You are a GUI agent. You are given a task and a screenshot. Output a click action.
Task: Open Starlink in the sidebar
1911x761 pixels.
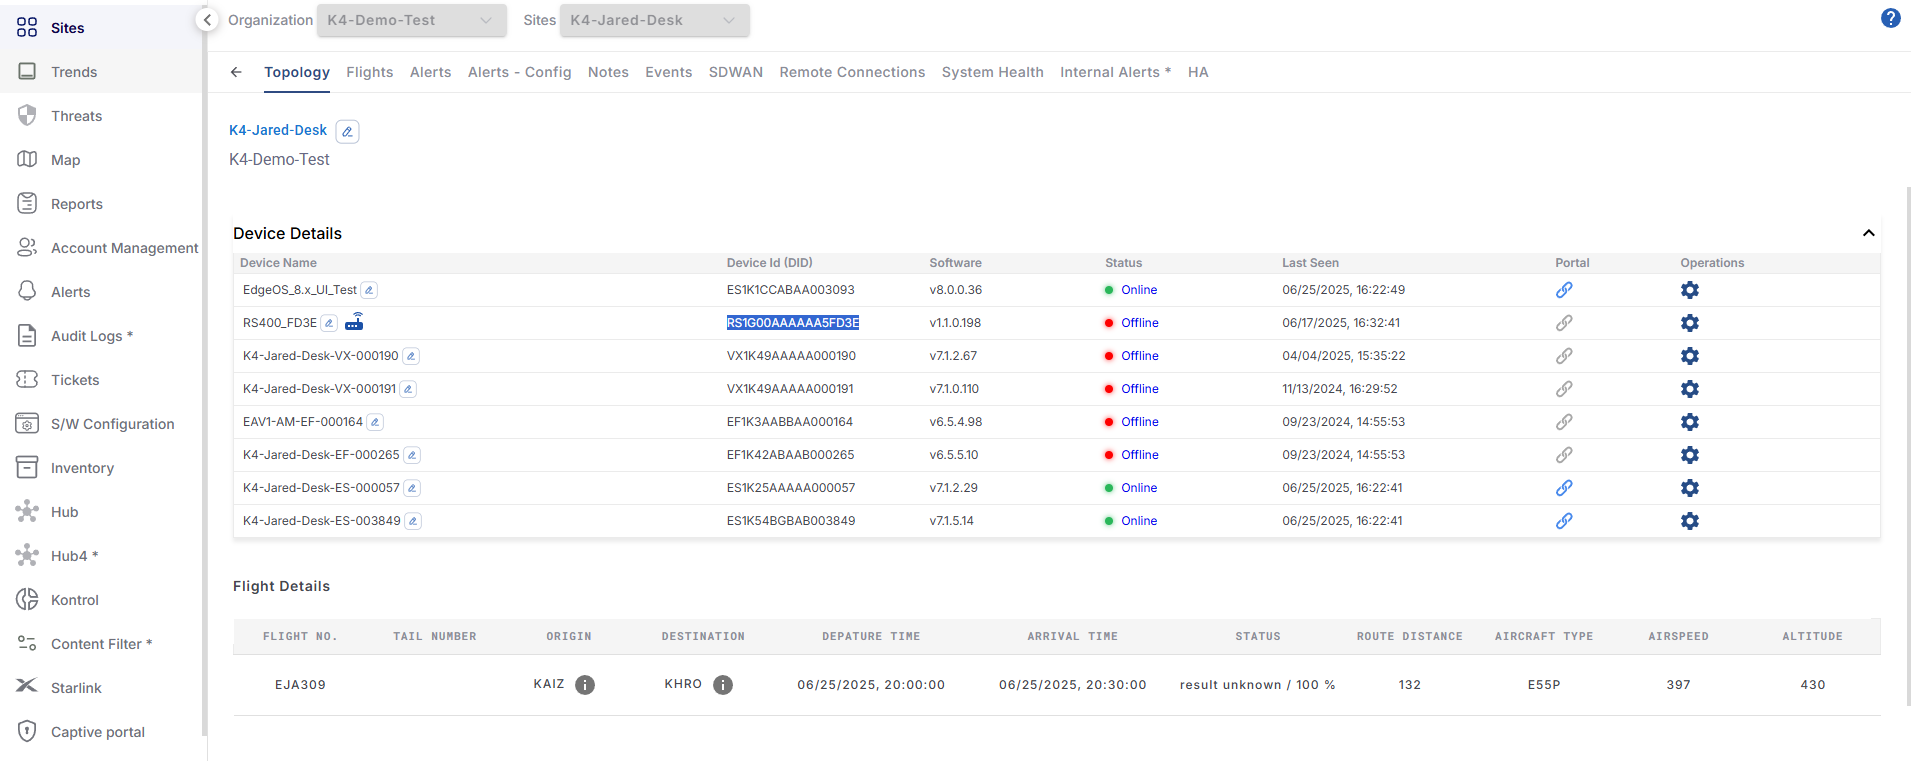coord(76,688)
